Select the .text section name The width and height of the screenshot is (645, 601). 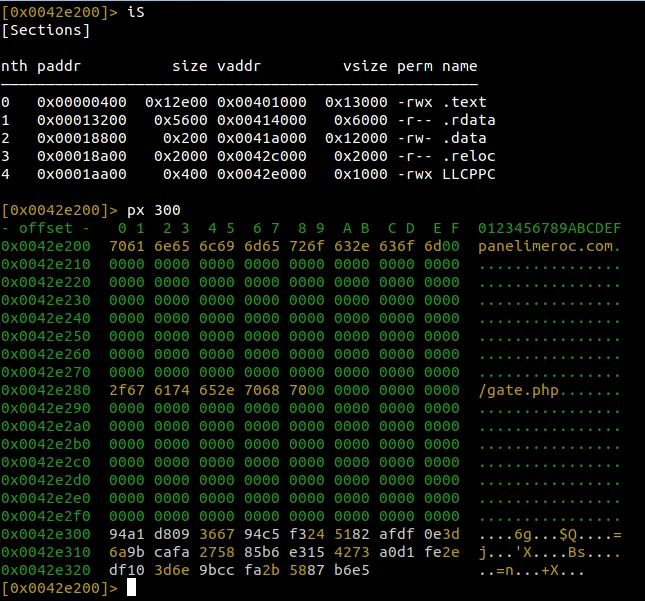coord(464,102)
